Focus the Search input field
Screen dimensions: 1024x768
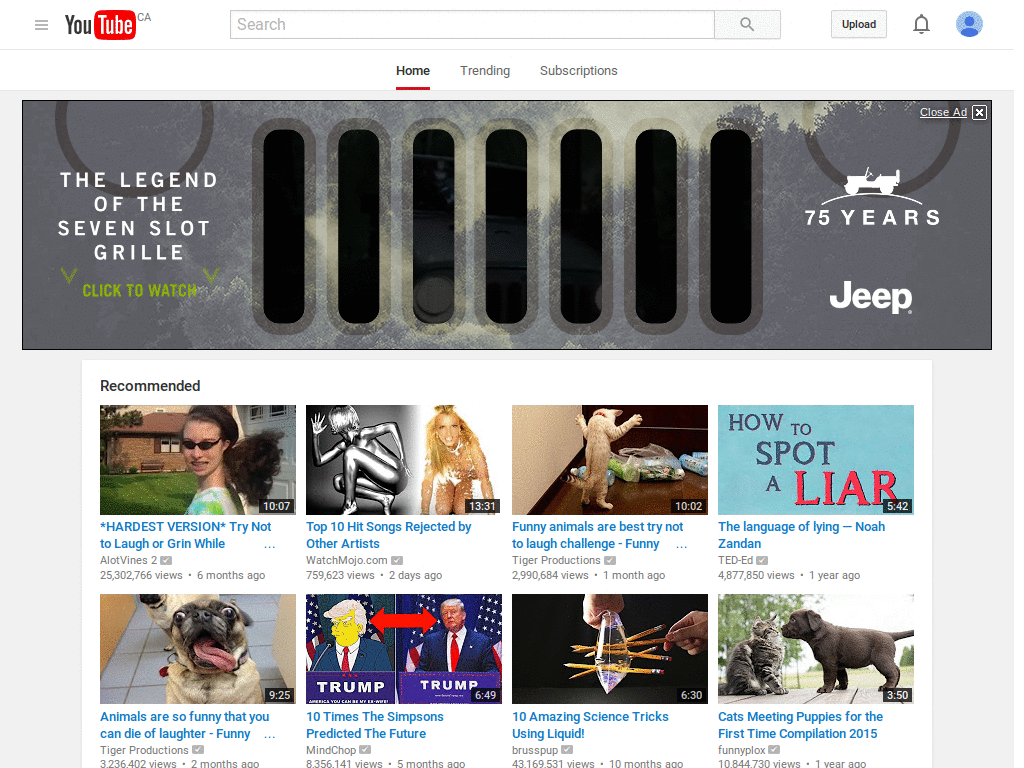click(472, 25)
